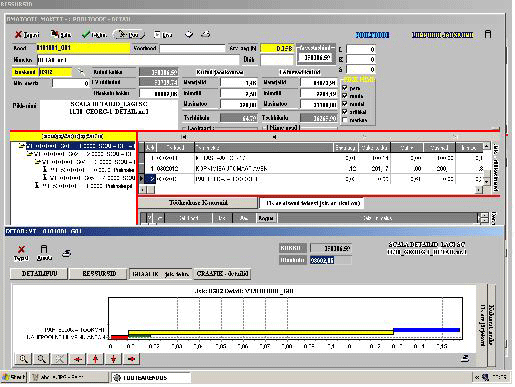
Task: Toggle the second checkbox in yellow-titled options group
Action: point(345,96)
